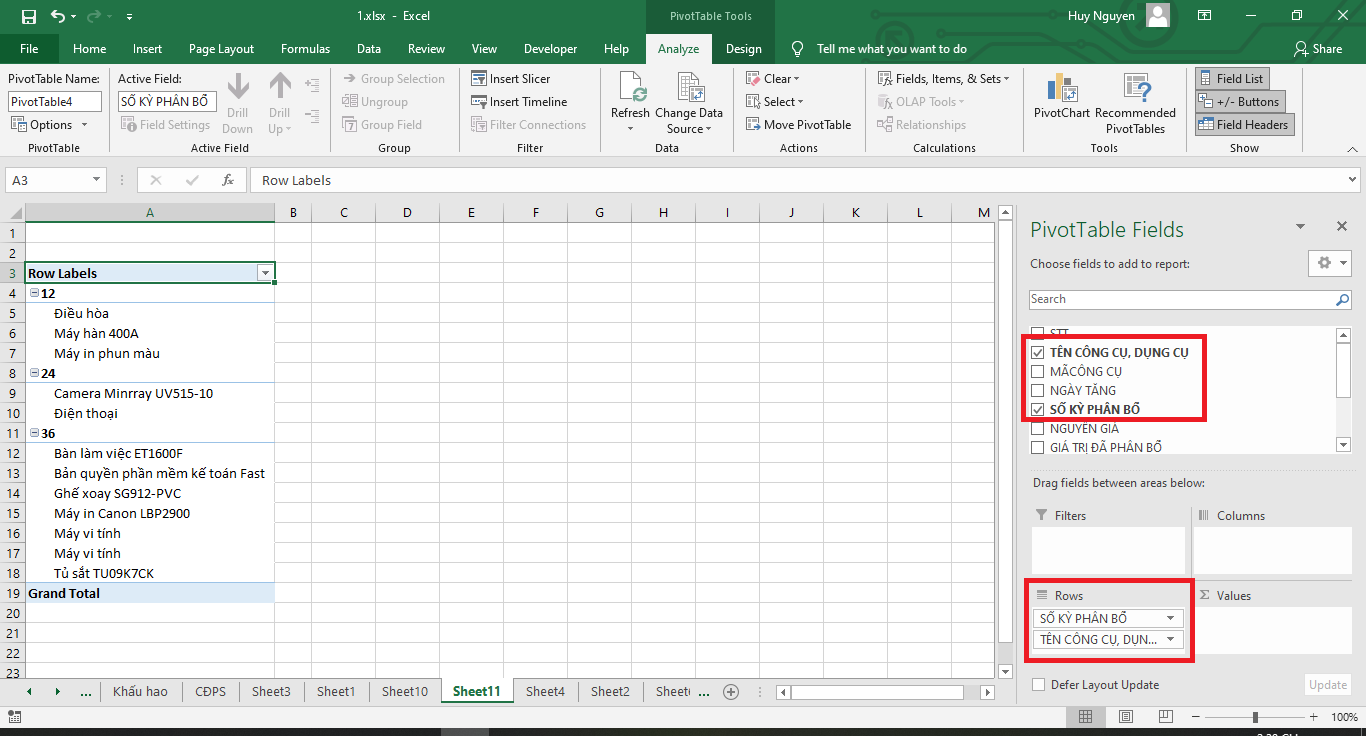
Task: Open Change Data Source icon
Action: 688,90
